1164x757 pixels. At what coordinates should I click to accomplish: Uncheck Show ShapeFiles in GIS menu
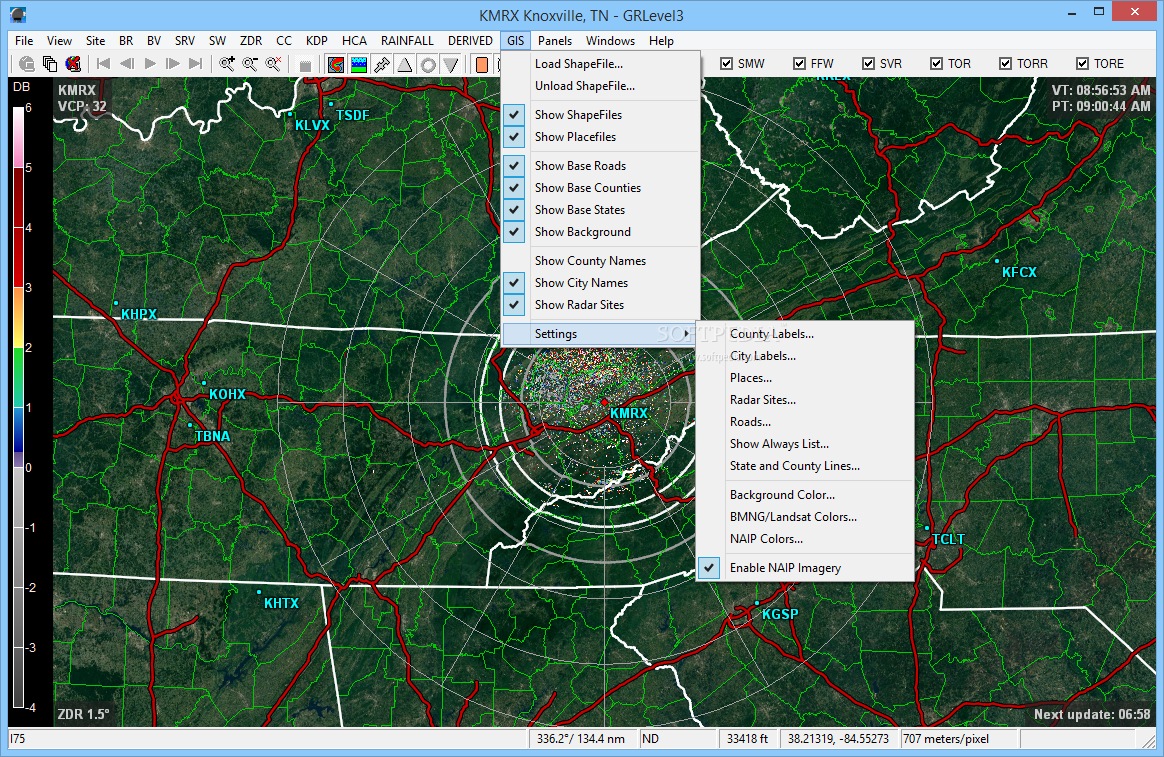pos(601,115)
